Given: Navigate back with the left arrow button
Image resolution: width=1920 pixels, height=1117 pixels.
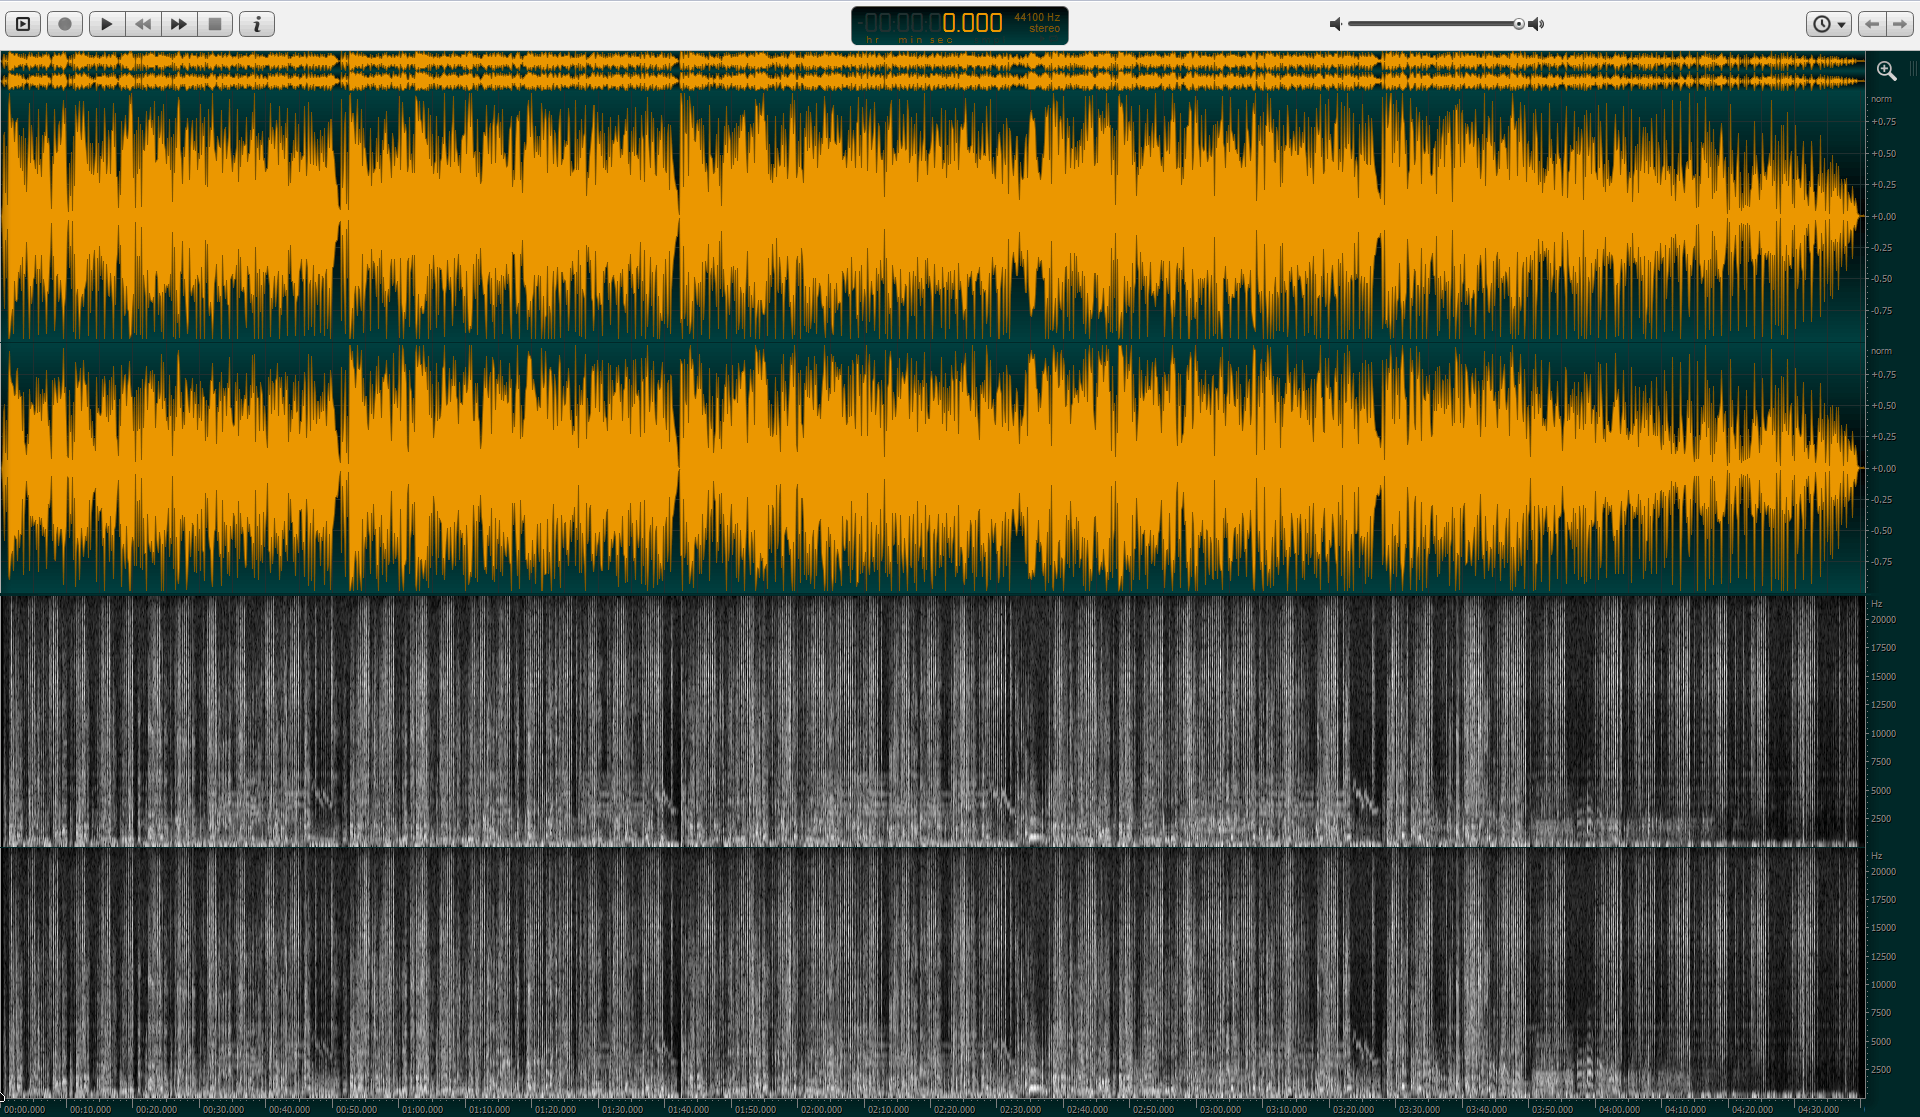Looking at the screenshot, I should click(x=1872, y=24).
